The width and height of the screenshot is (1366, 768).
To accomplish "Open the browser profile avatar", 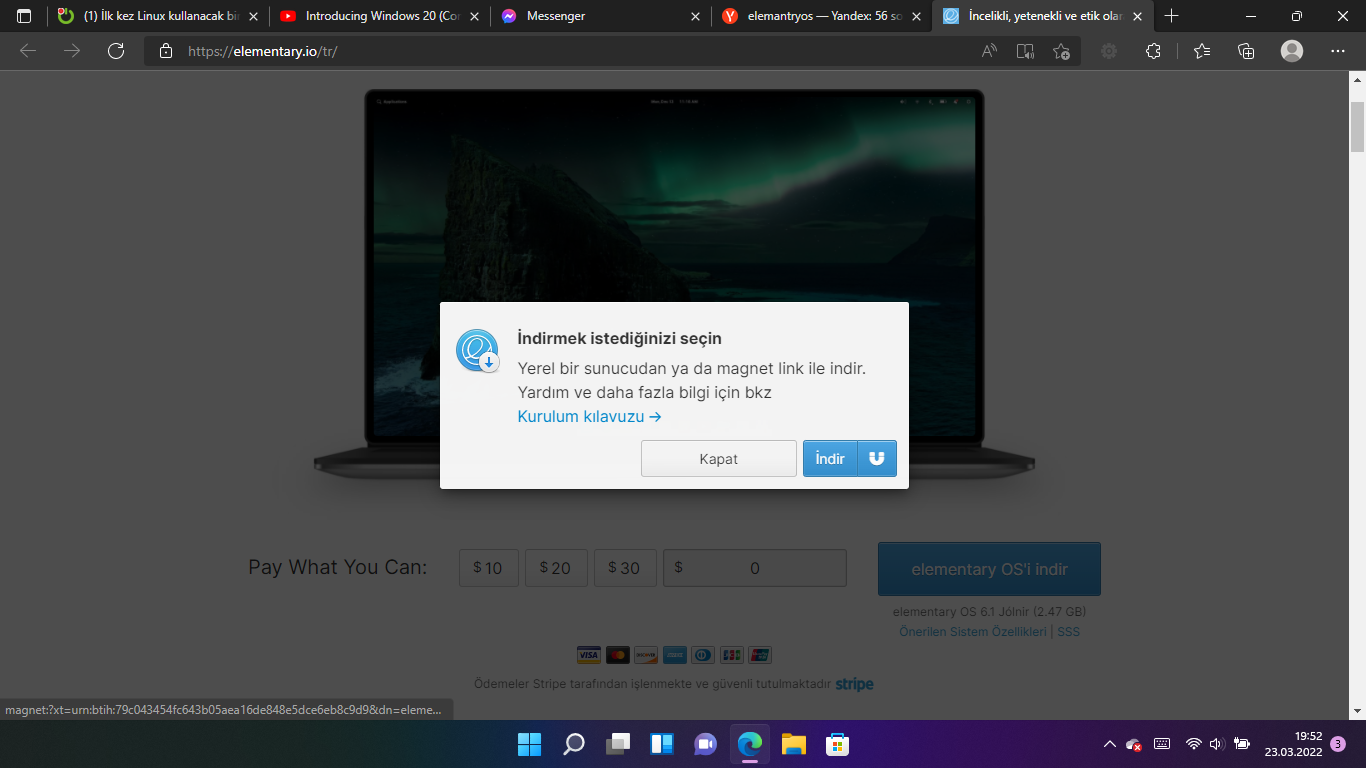I will (1292, 51).
